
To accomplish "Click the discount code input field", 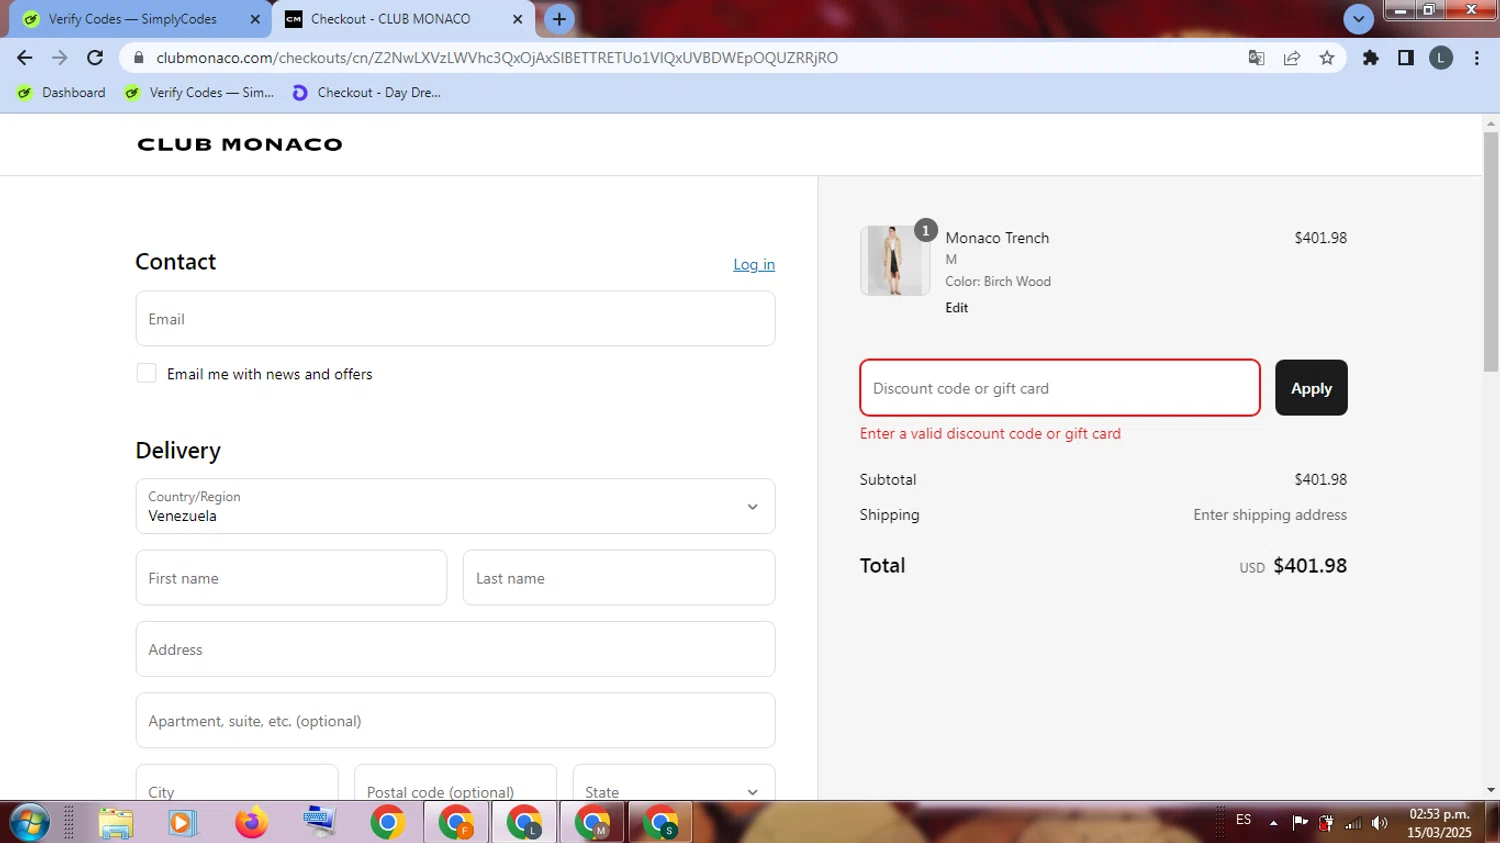I will coord(1060,388).
